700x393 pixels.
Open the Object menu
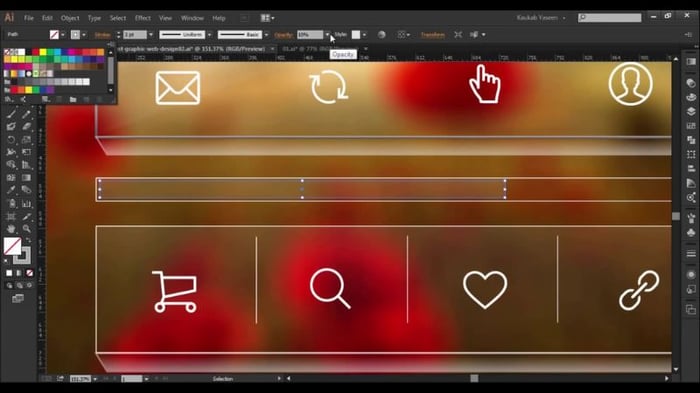[70, 18]
